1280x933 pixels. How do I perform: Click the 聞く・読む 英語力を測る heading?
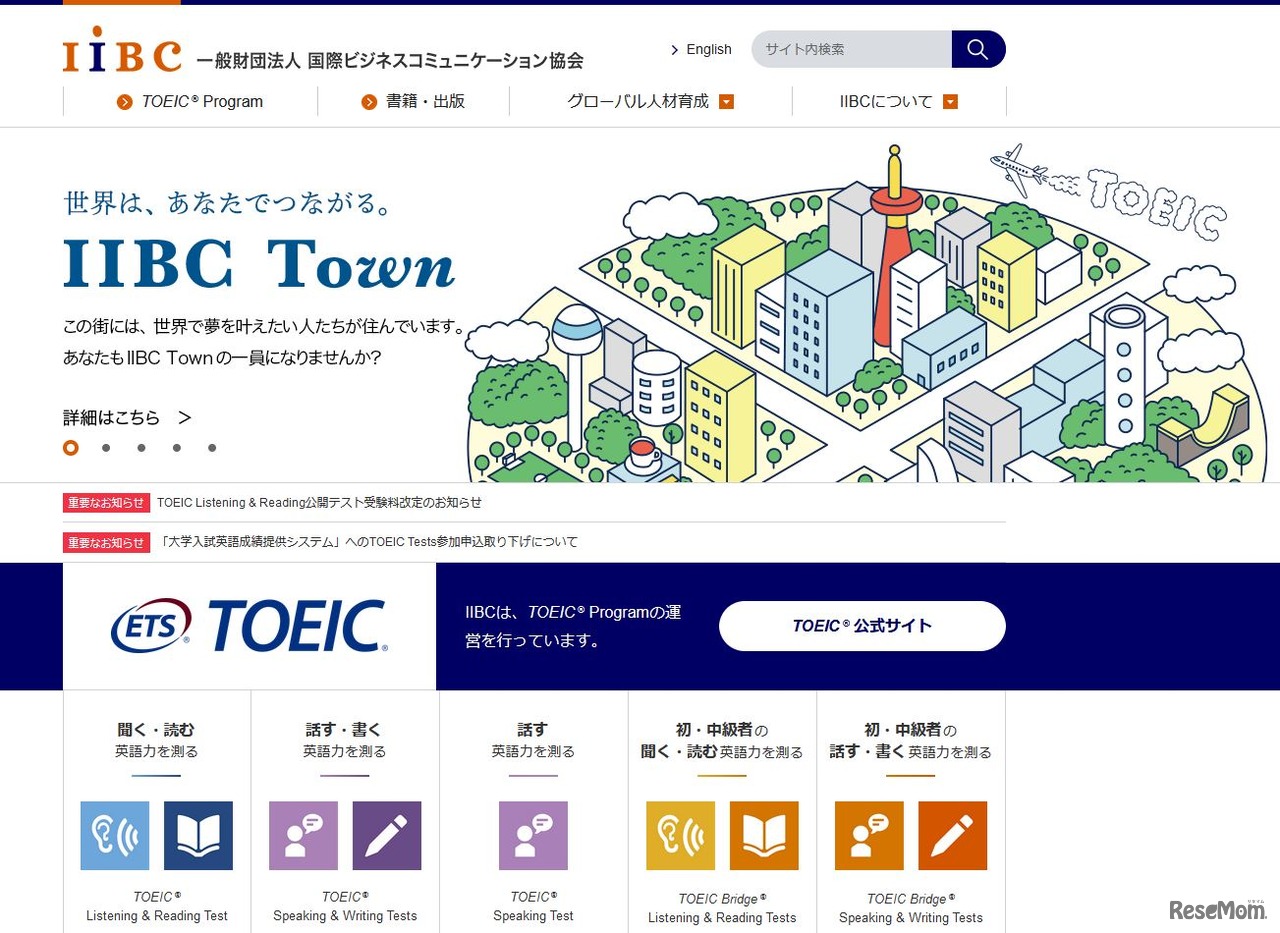click(157, 740)
